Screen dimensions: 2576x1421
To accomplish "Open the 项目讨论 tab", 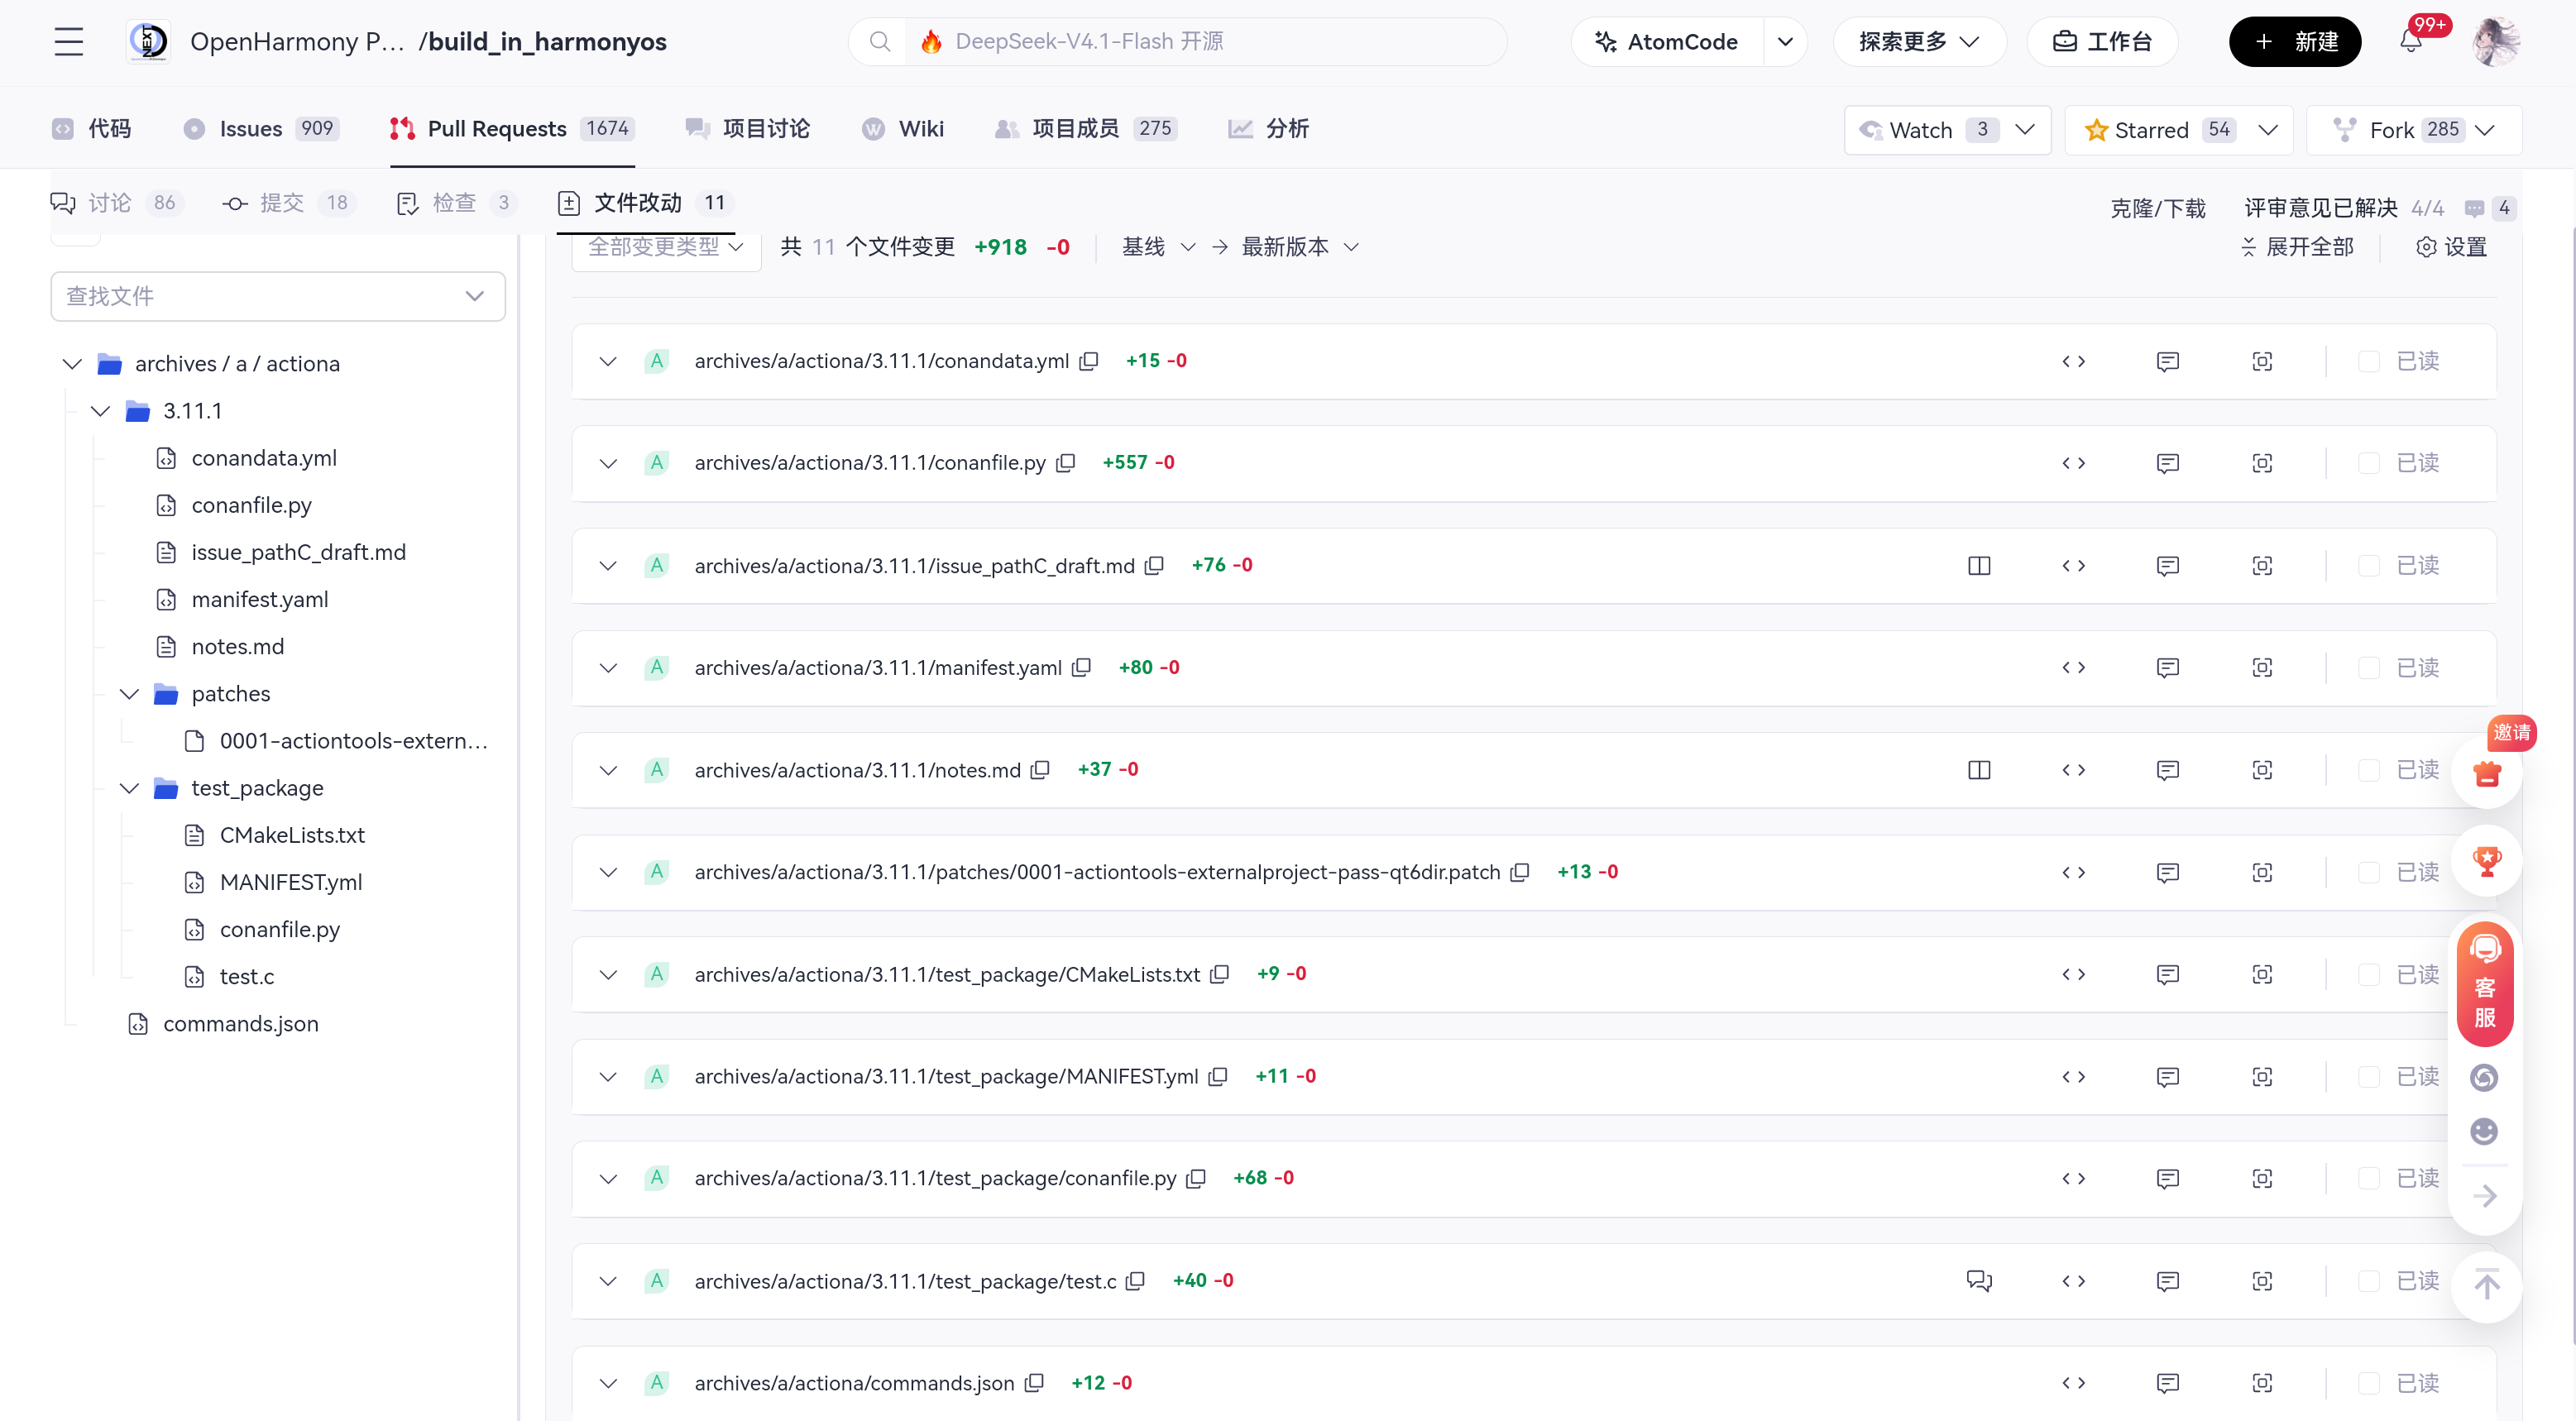I will [x=748, y=128].
